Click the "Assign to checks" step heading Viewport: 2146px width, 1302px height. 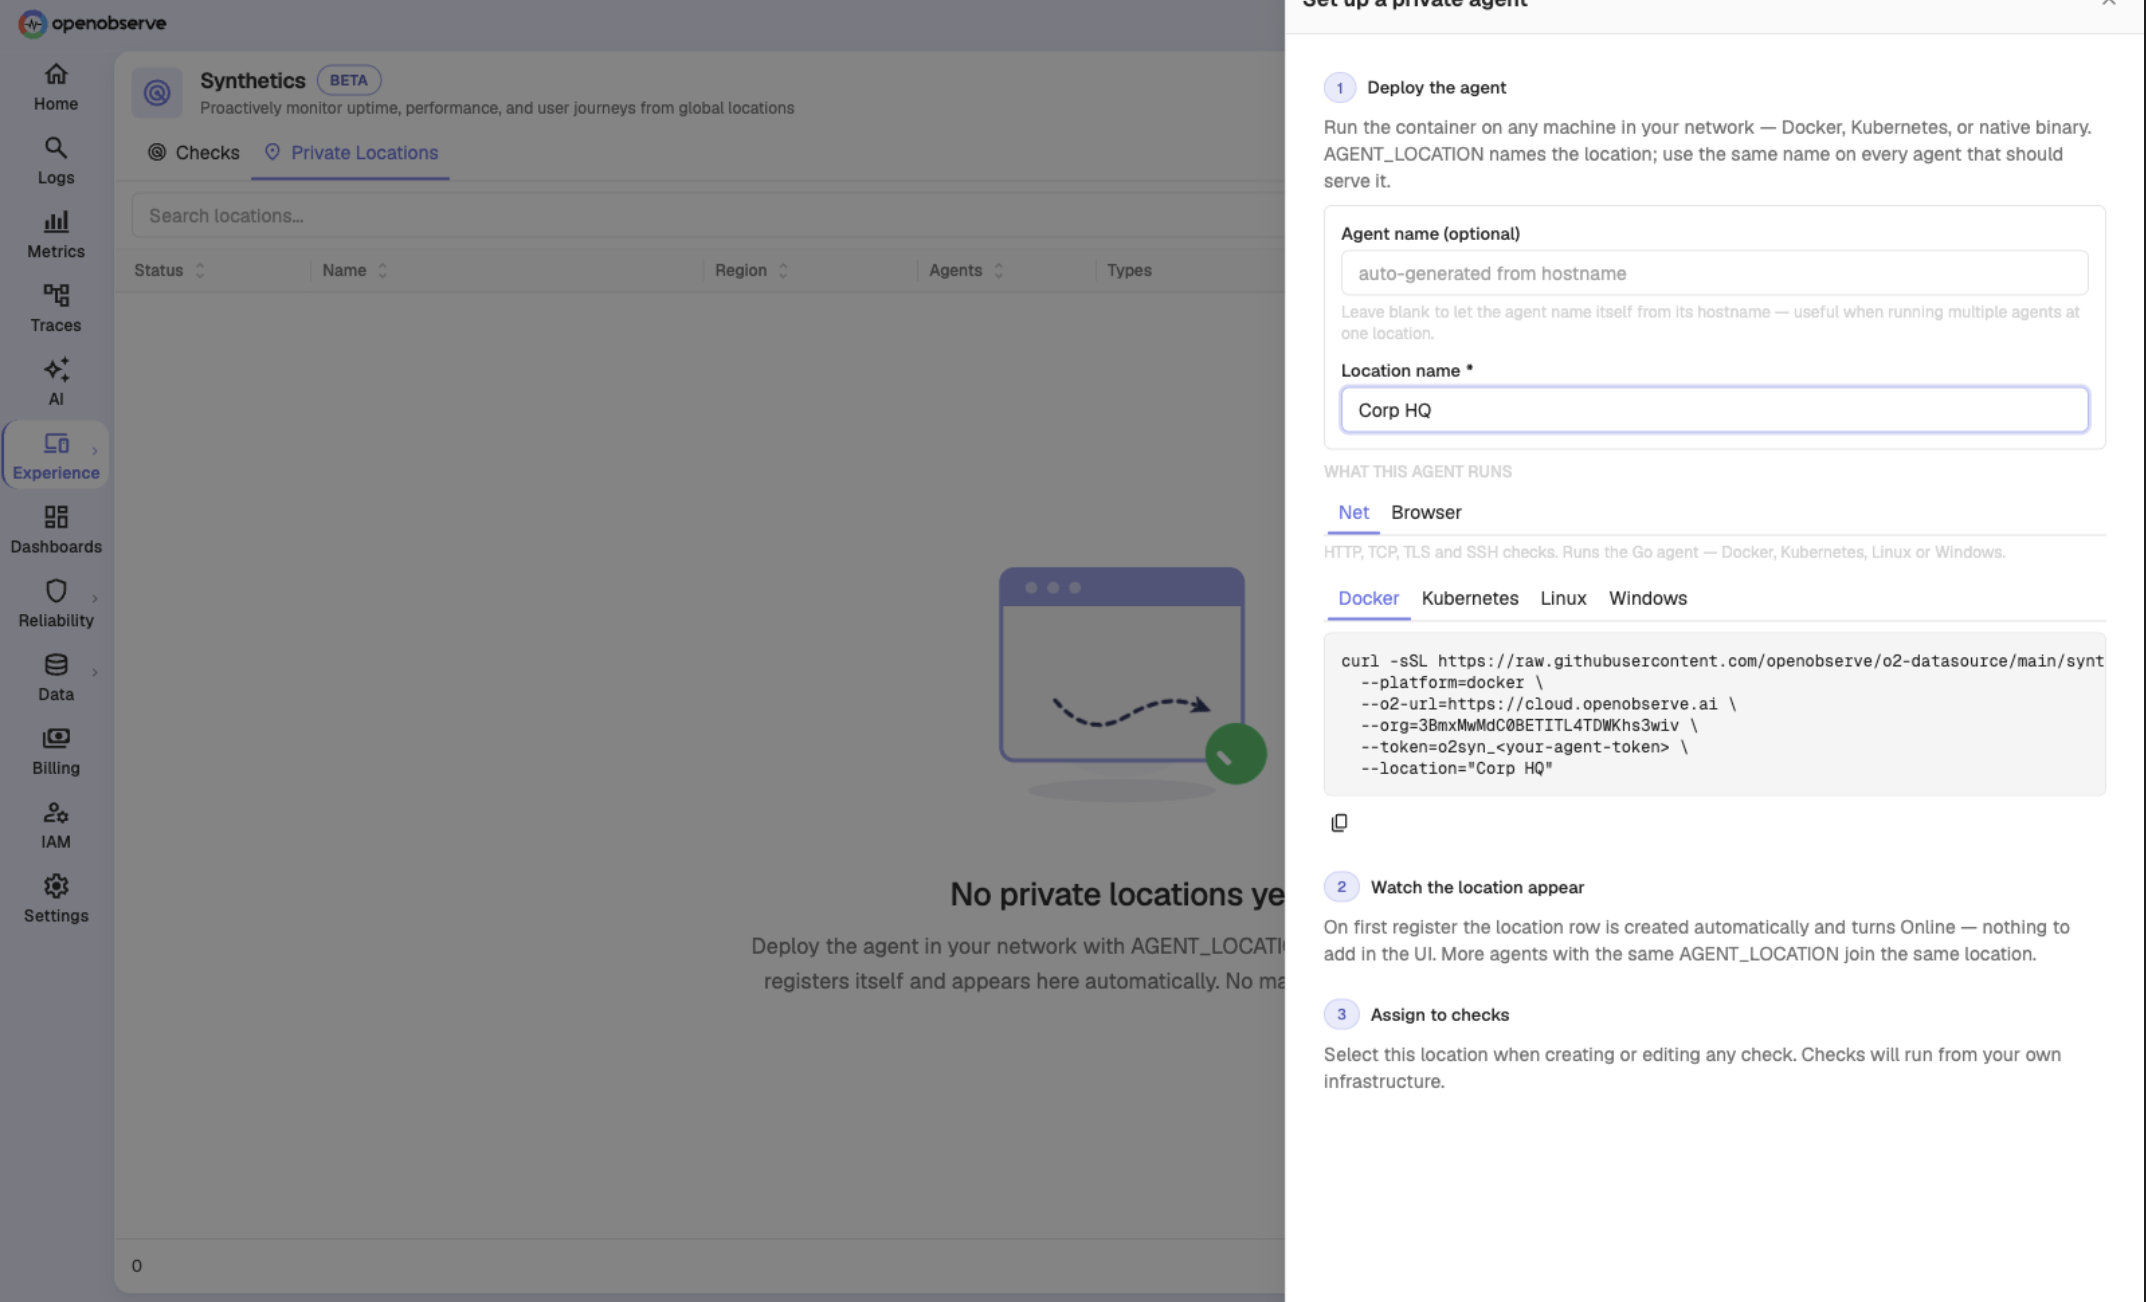[x=1439, y=1014]
